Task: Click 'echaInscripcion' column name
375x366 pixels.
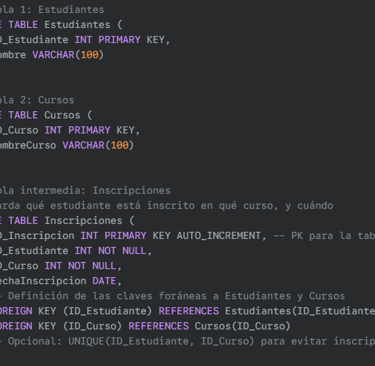Action: [x=43, y=281]
